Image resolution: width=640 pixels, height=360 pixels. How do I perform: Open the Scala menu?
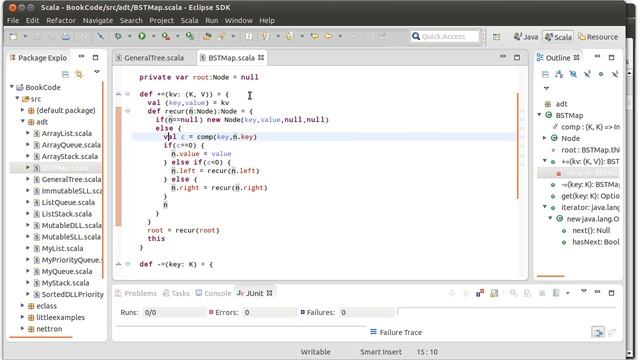(189, 20)
